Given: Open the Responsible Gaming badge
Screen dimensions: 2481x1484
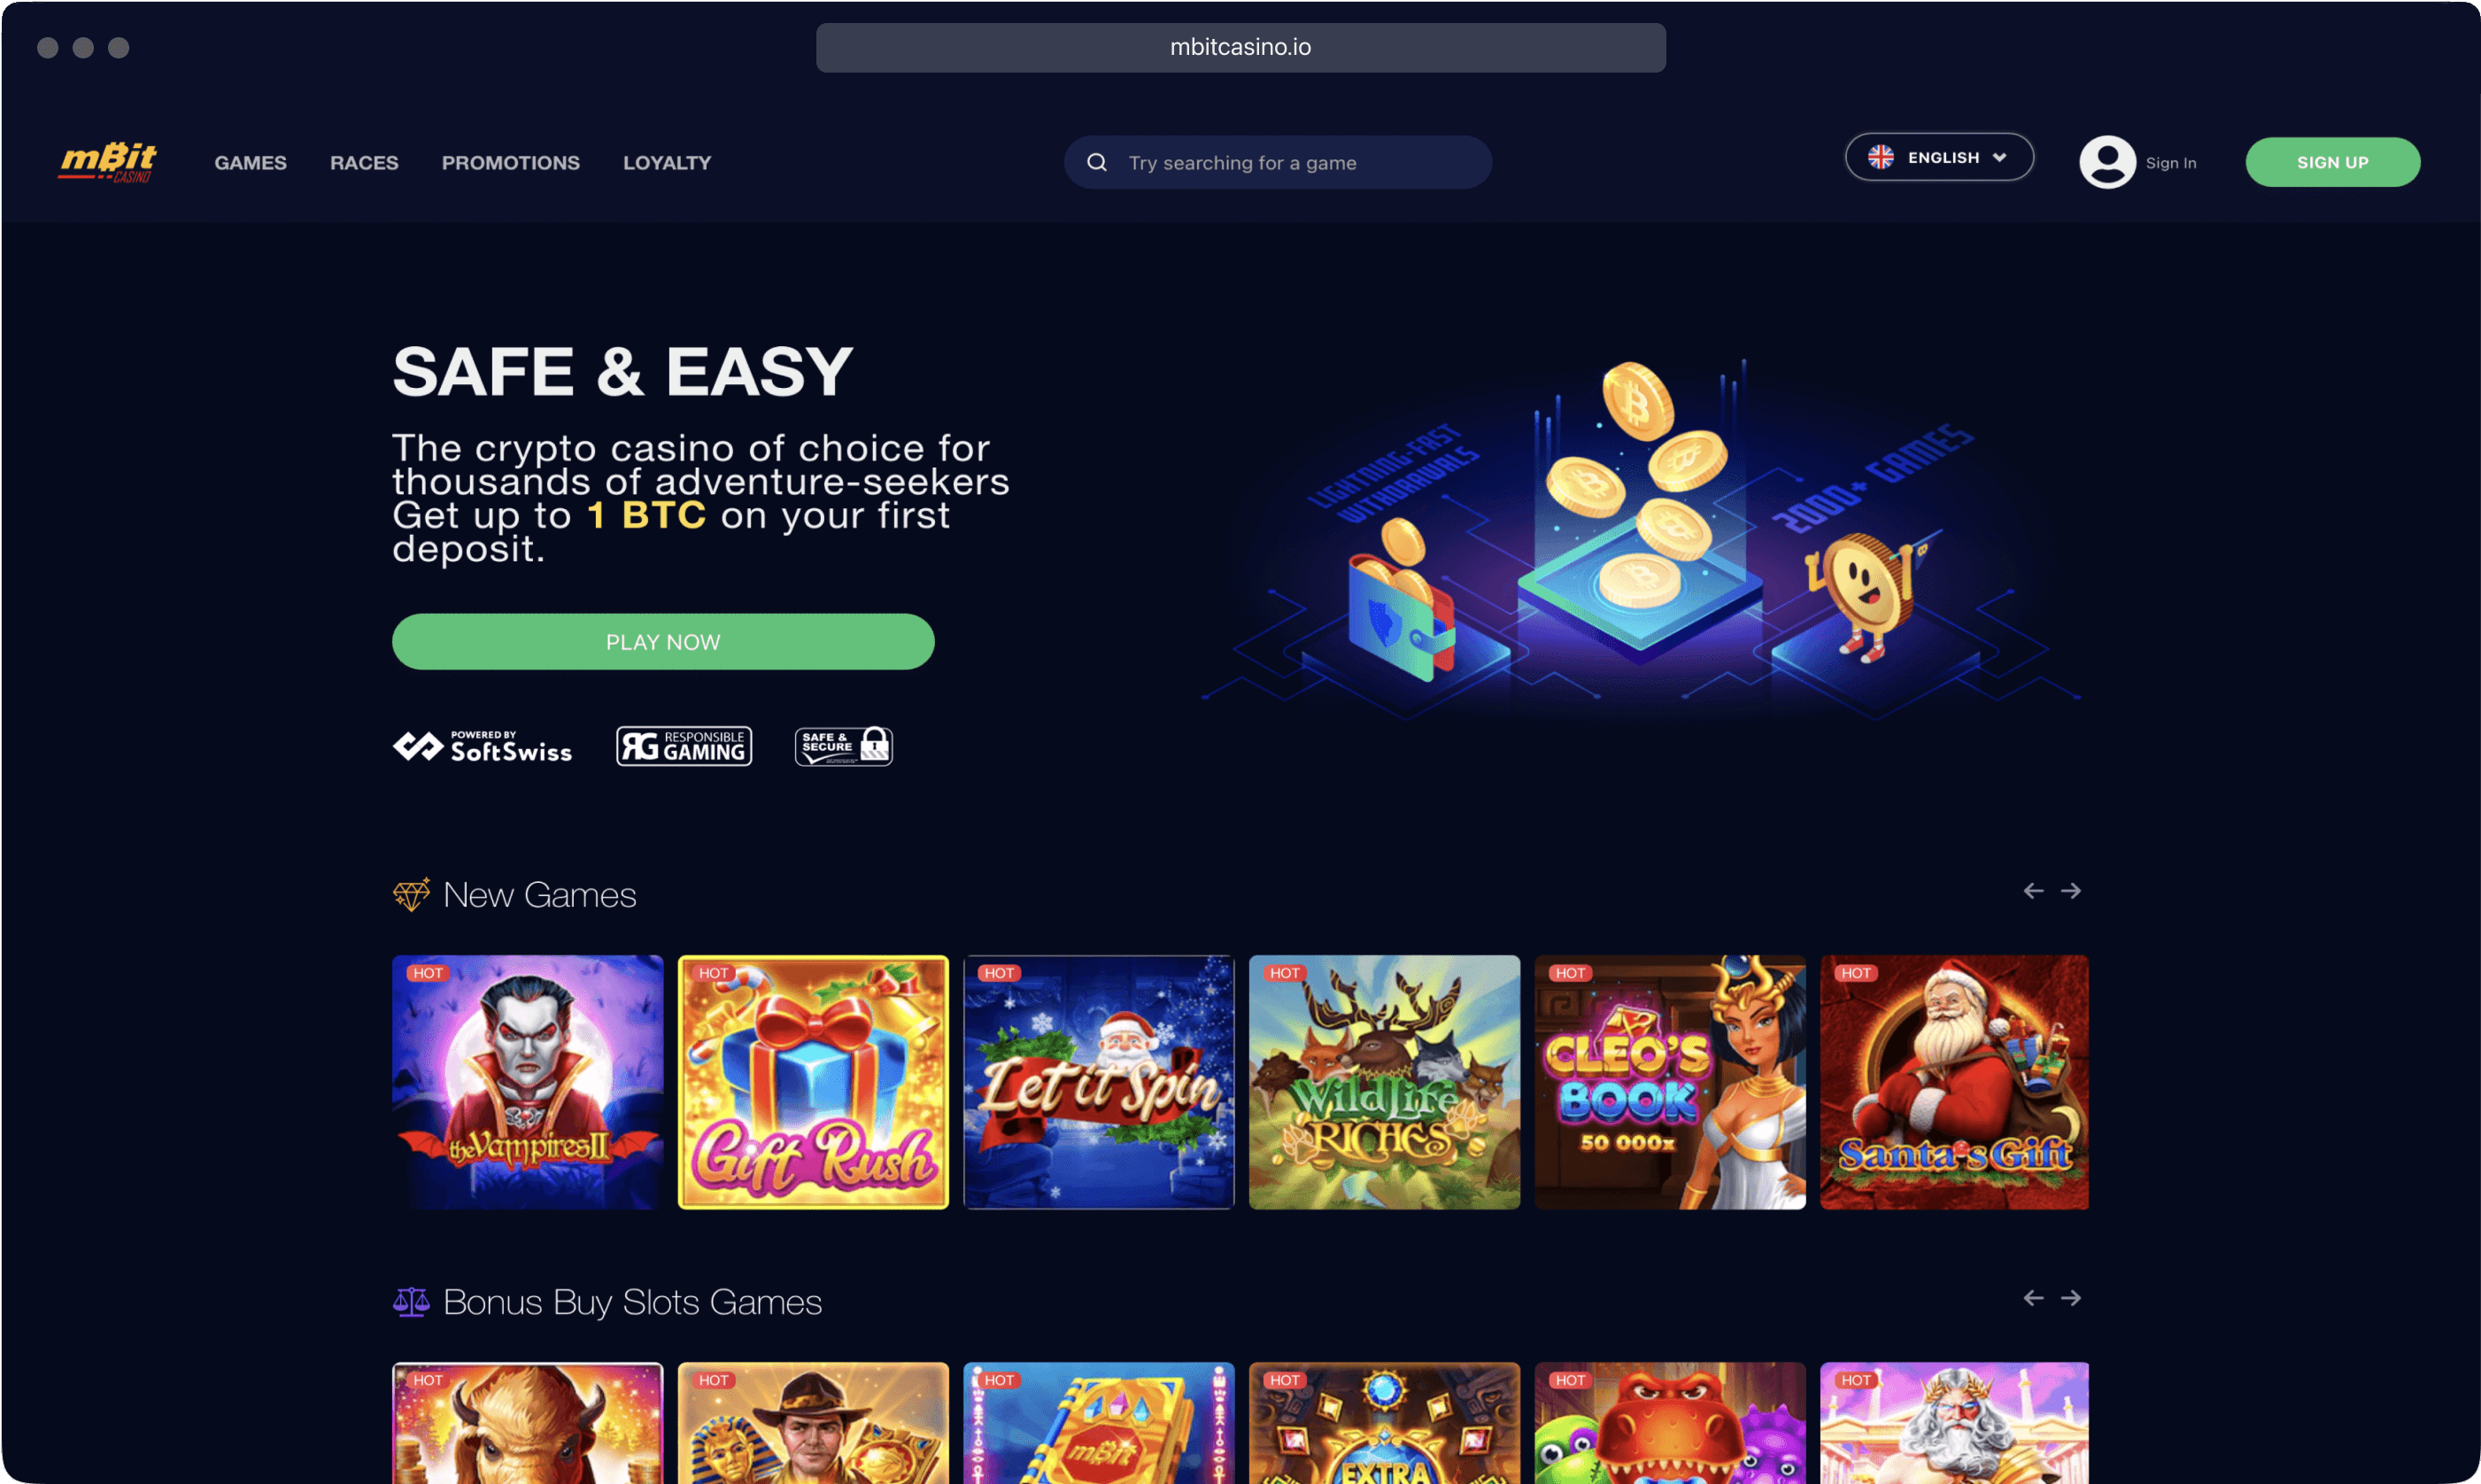Looking at the screenshot, I should click(684, 746).
